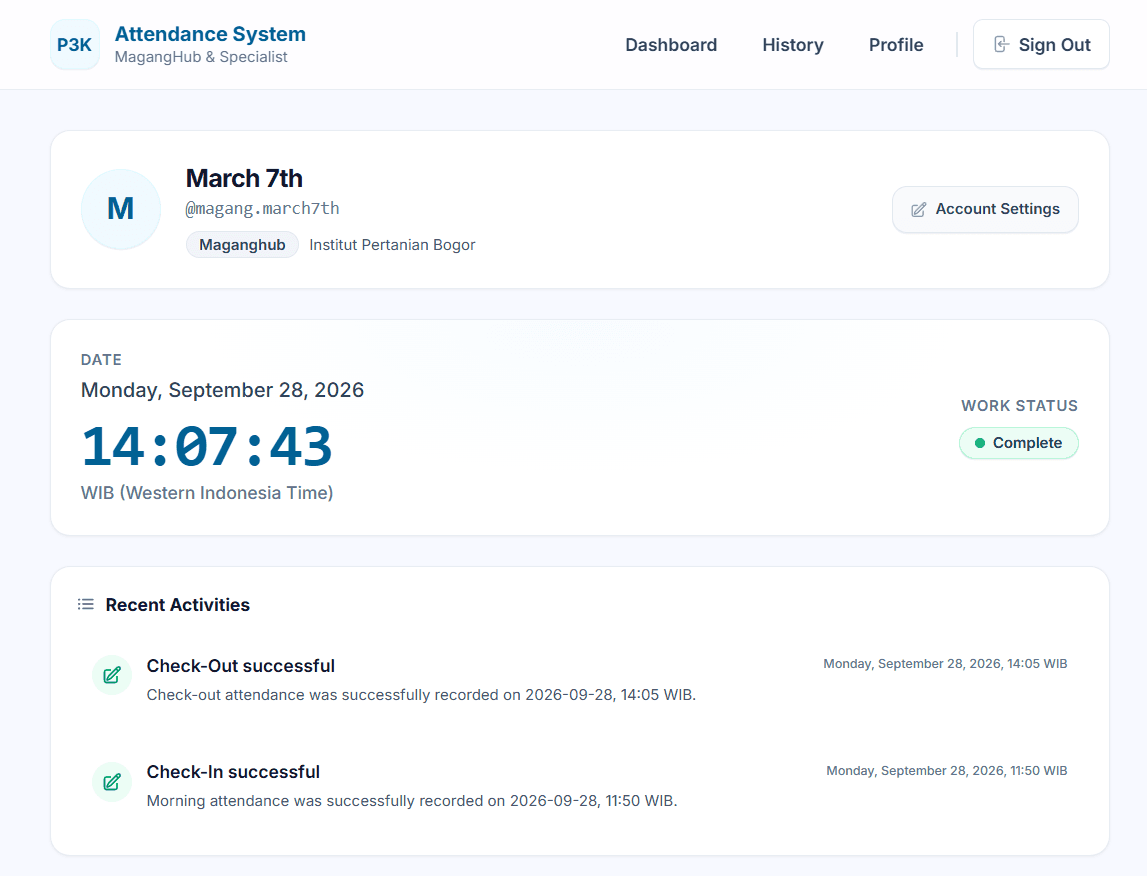Click the pencil icon in Account Settings

(918, 210)
